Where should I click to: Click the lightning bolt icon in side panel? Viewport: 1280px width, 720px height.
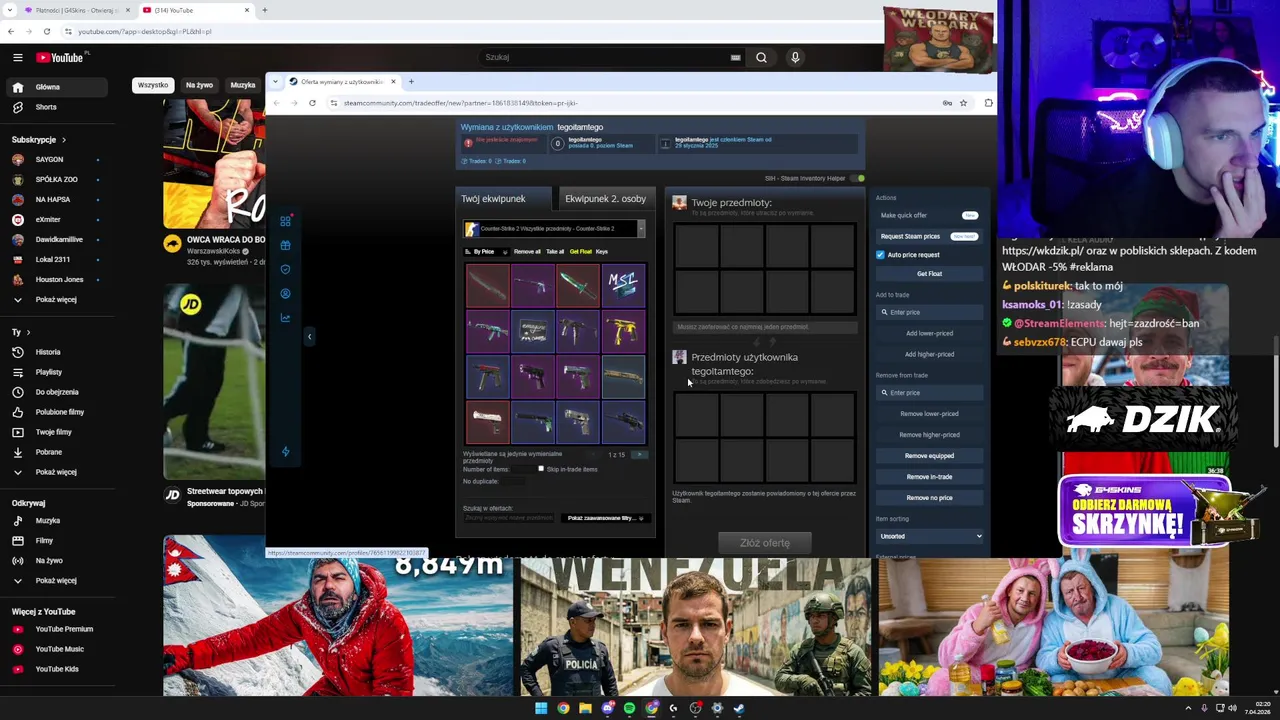285,452
